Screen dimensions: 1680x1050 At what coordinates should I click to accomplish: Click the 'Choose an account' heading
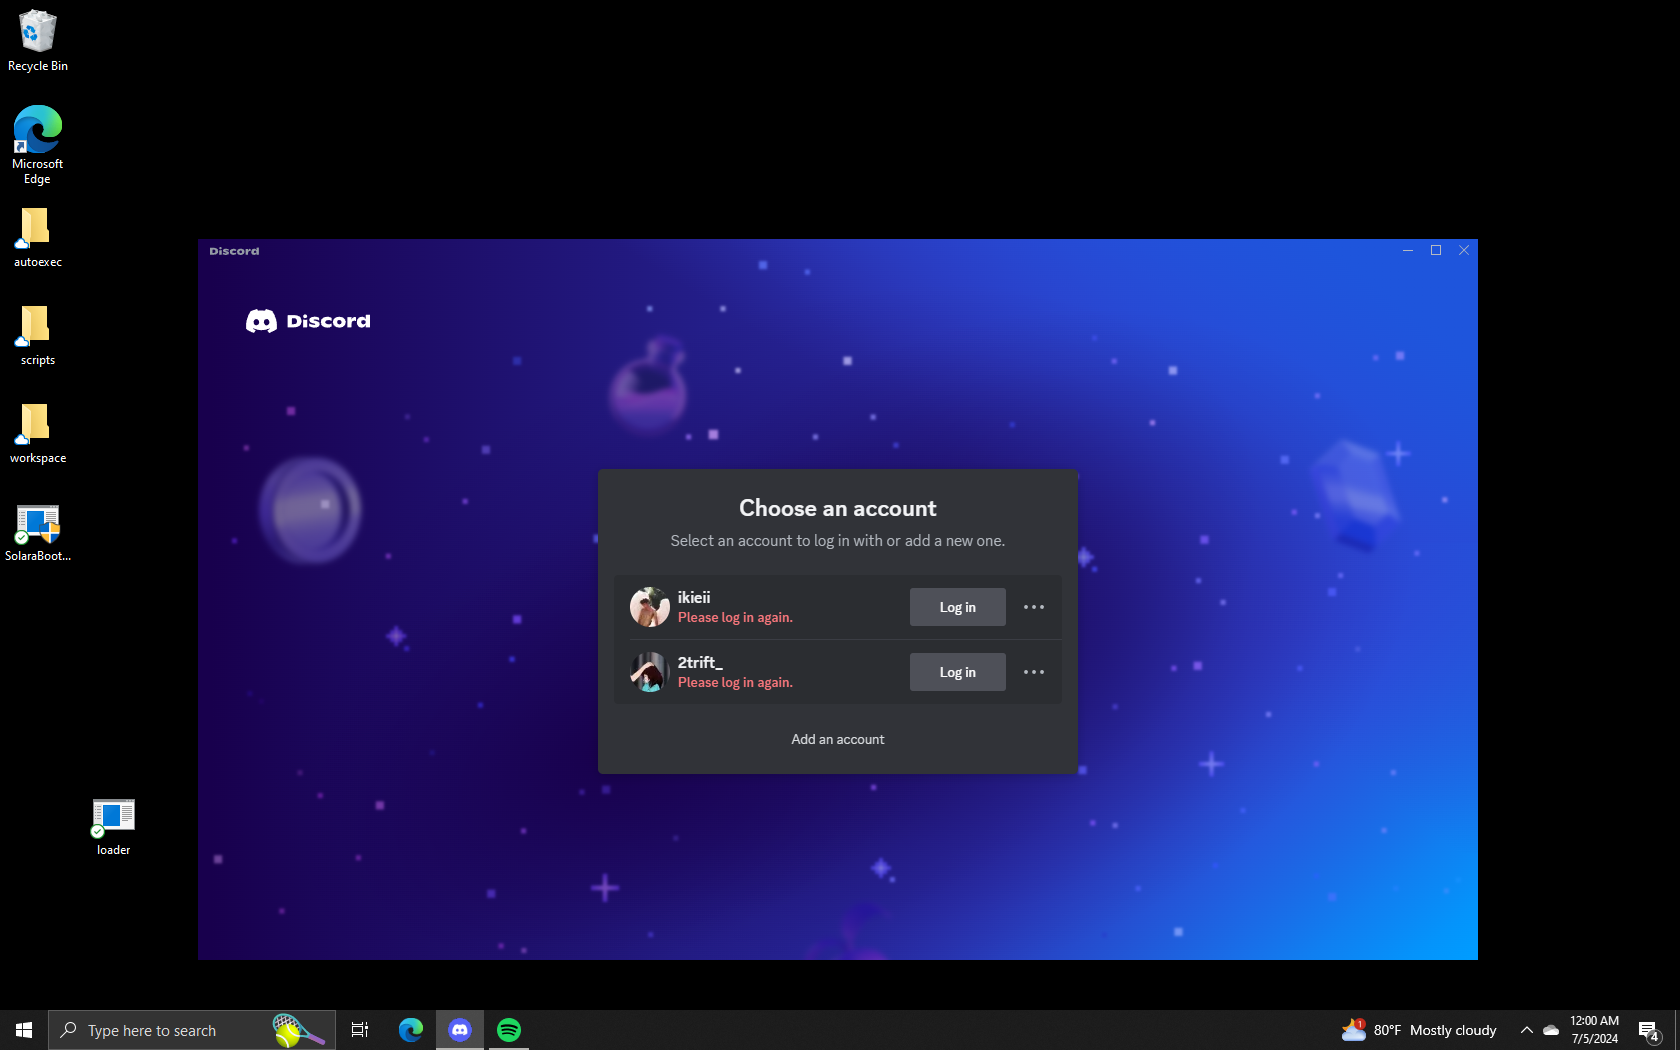click(x=838, y=508)
